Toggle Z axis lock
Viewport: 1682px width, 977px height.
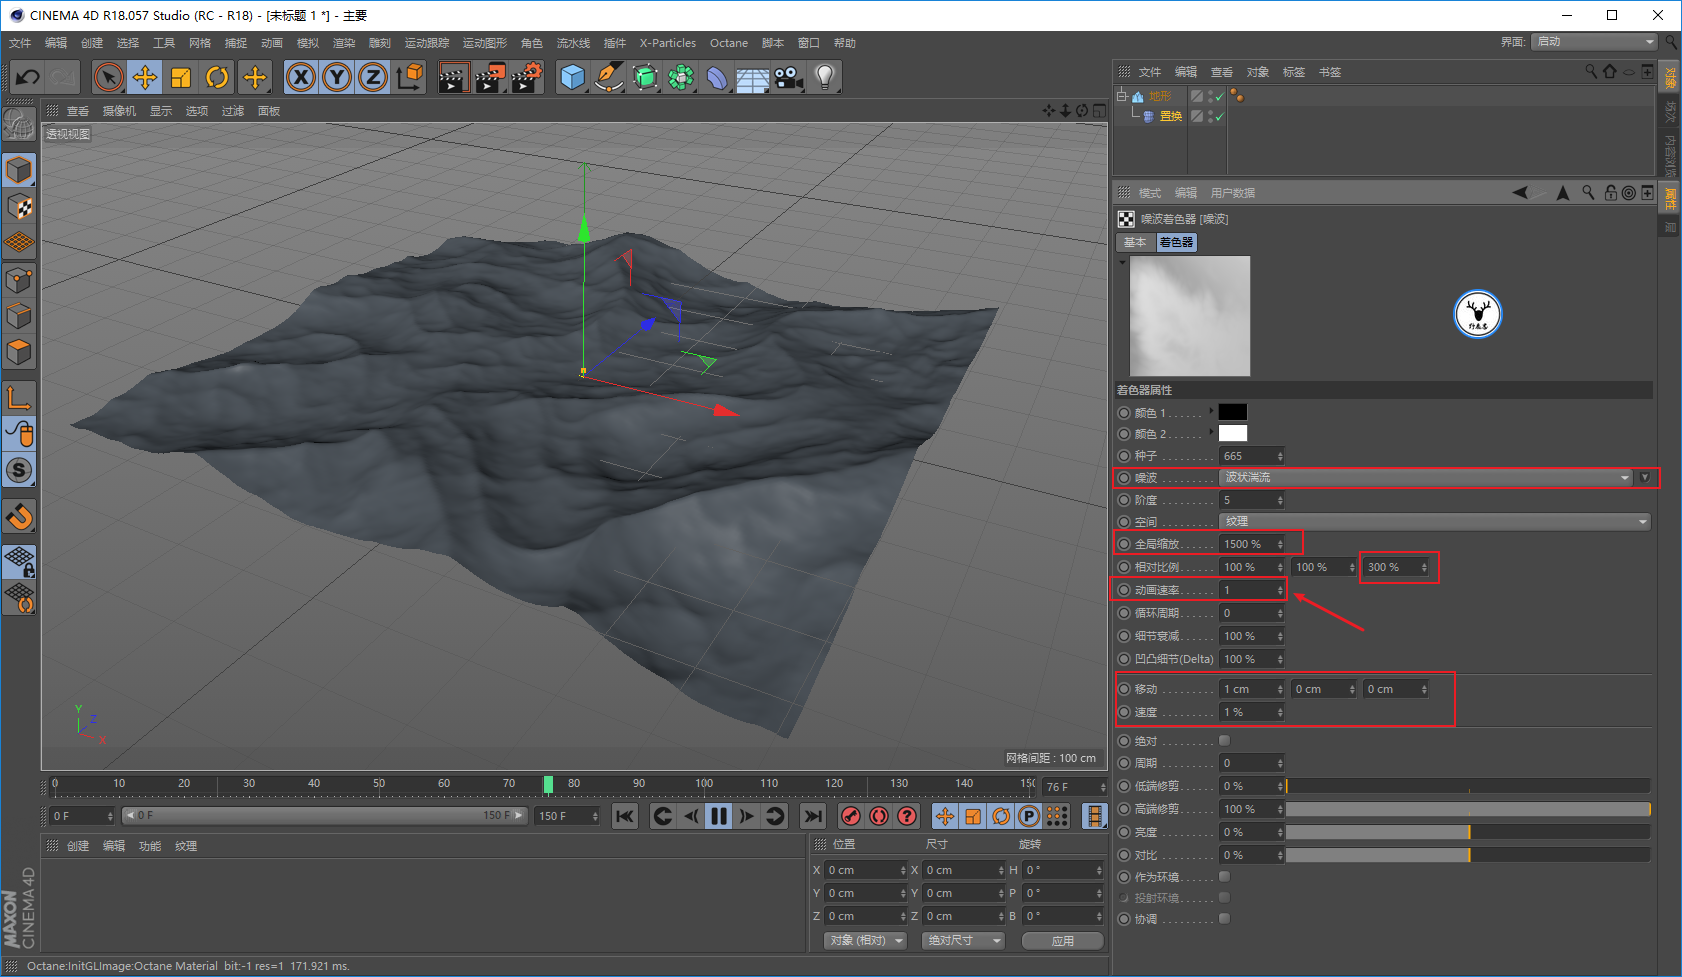coord(373,77)
